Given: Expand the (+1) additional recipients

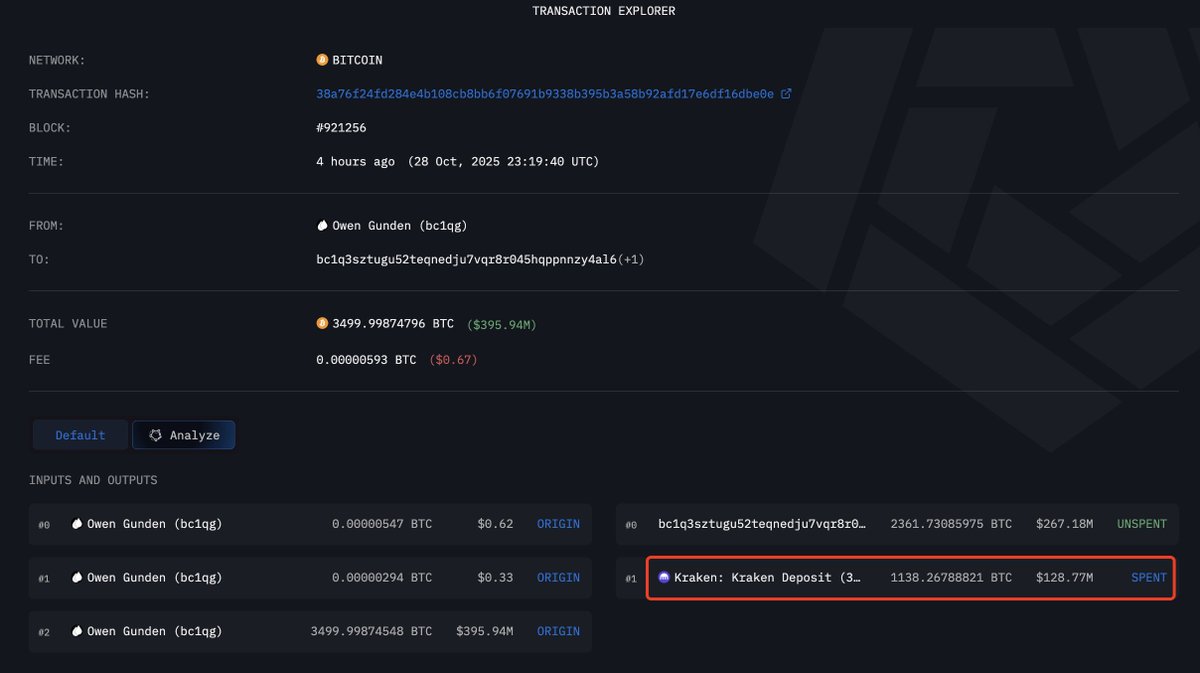Looking at the screenshot, I should coord(631,260).
